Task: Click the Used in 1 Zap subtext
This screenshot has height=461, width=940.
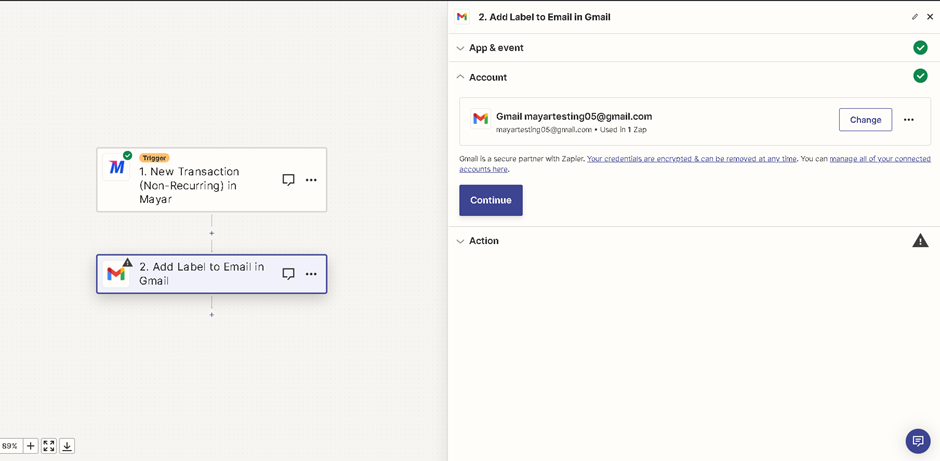Action: click(x=622, y=129)
